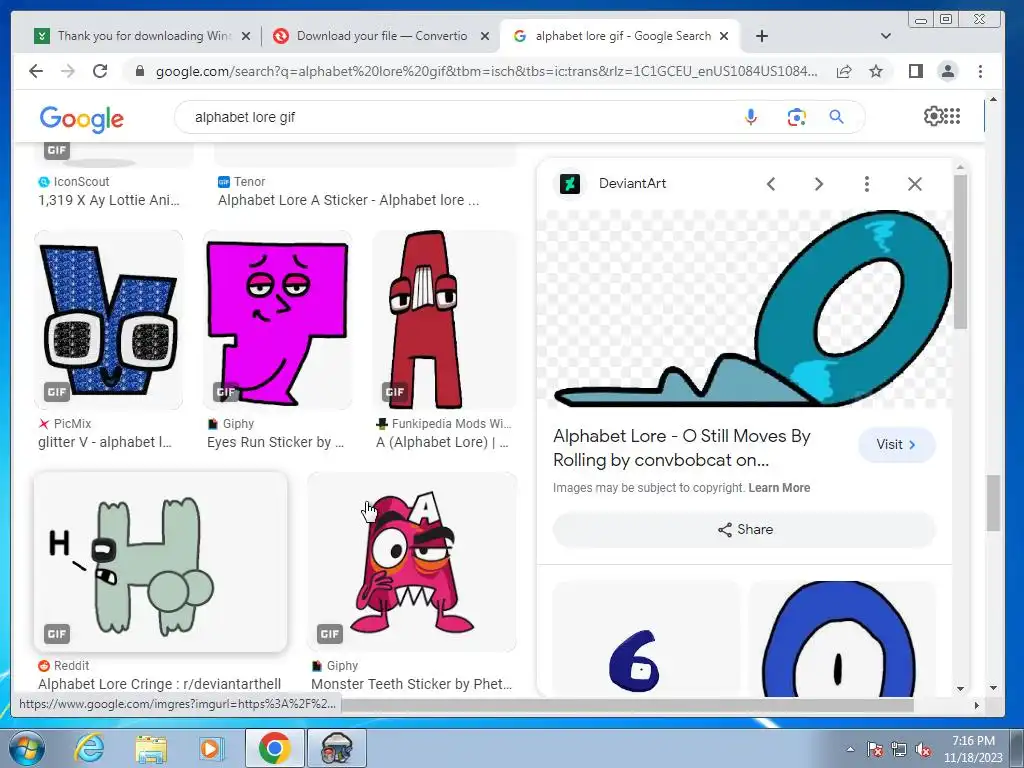The image size is (1024, 768).
Task: Show previous image in preview panel
Action: (771, 184)
